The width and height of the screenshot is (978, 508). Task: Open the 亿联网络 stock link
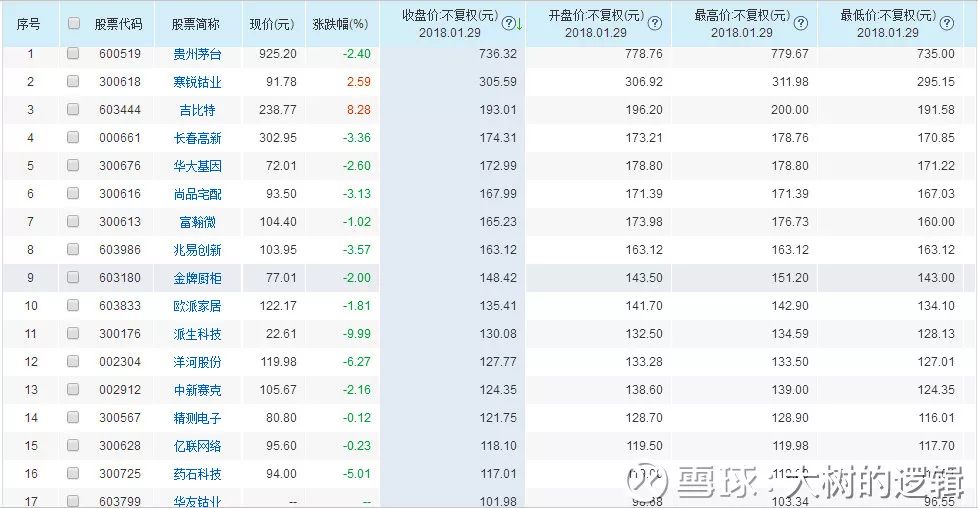coord(197,446)
